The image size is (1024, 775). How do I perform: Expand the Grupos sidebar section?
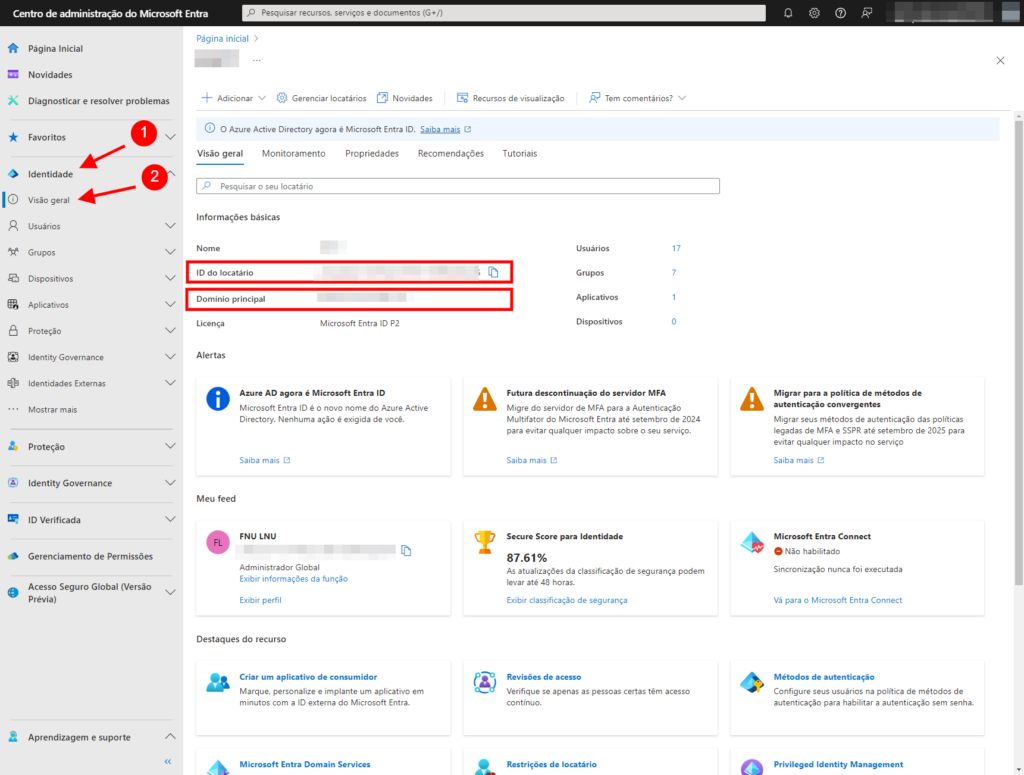coord(169,251)
